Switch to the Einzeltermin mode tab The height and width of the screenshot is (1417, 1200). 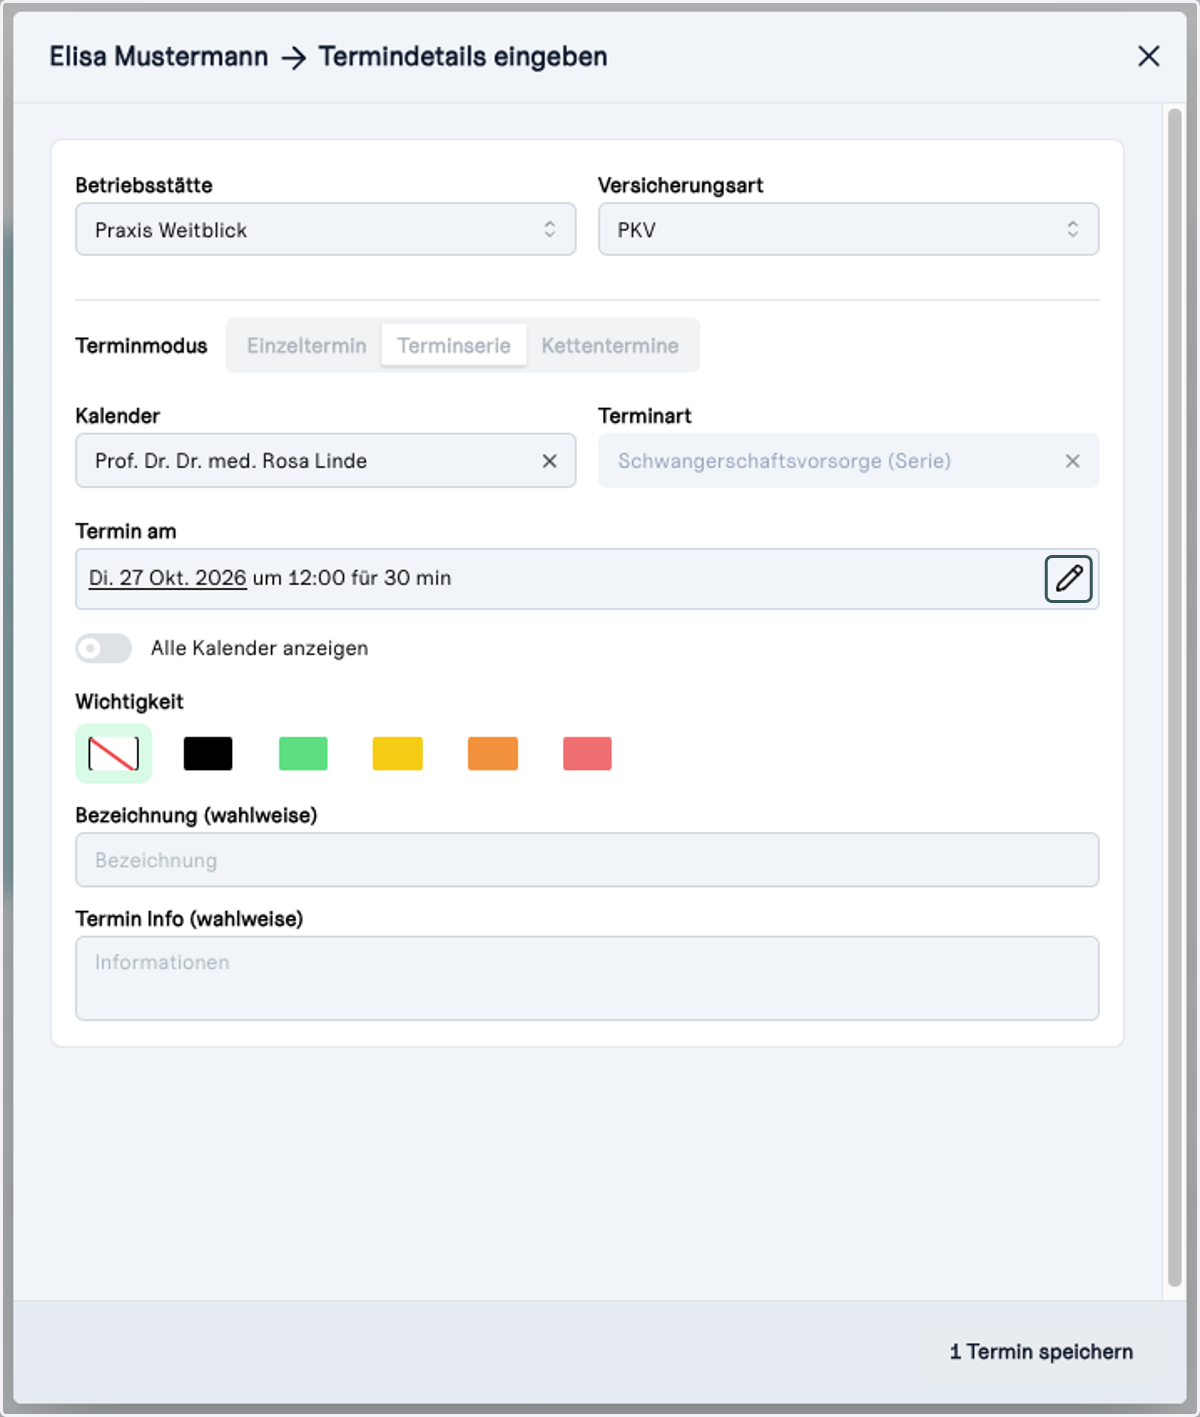click(306, 346)
